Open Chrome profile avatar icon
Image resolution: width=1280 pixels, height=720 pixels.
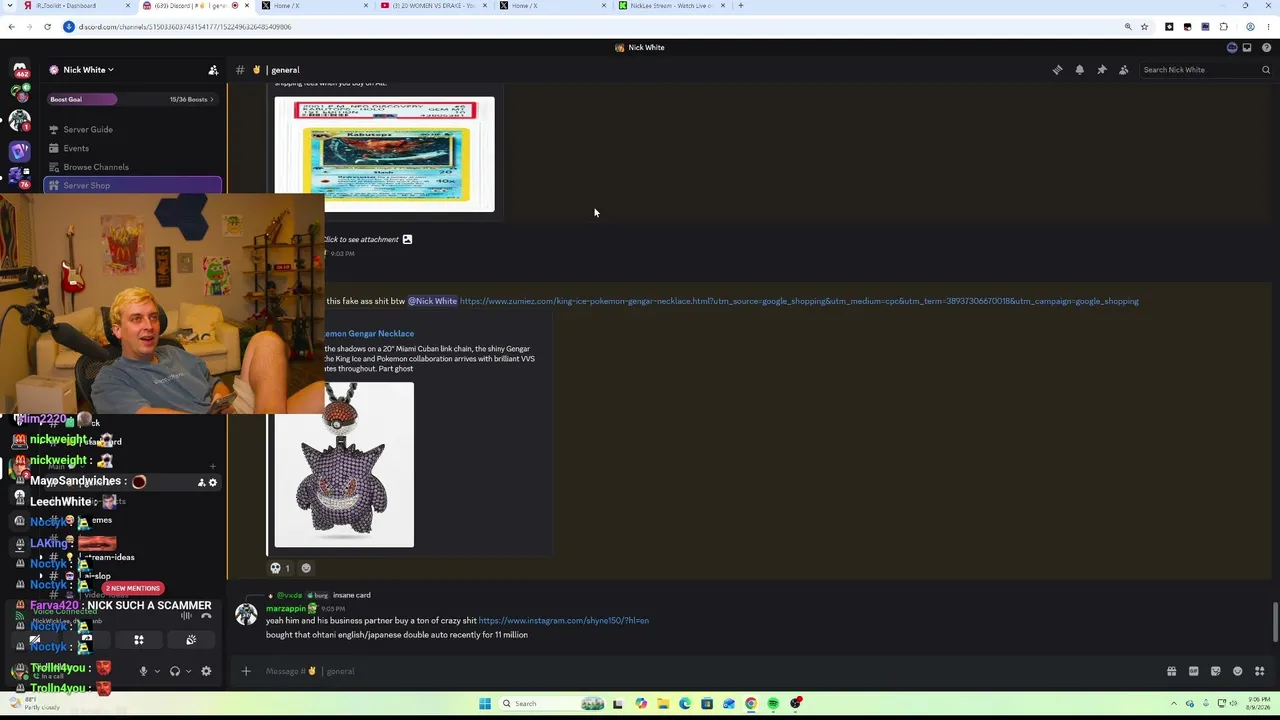1250,27
